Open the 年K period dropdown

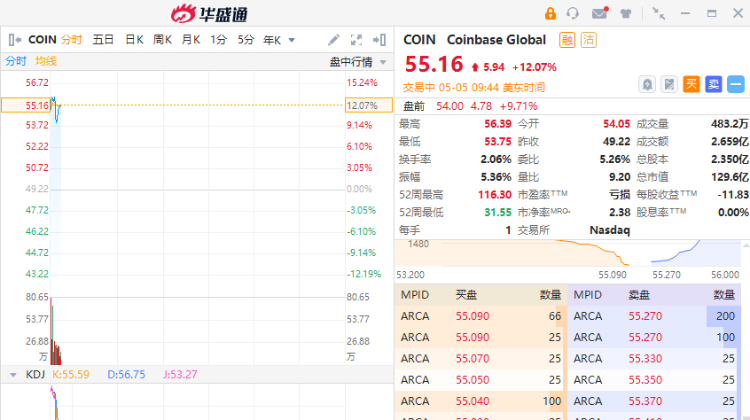(x=279, y=40)
